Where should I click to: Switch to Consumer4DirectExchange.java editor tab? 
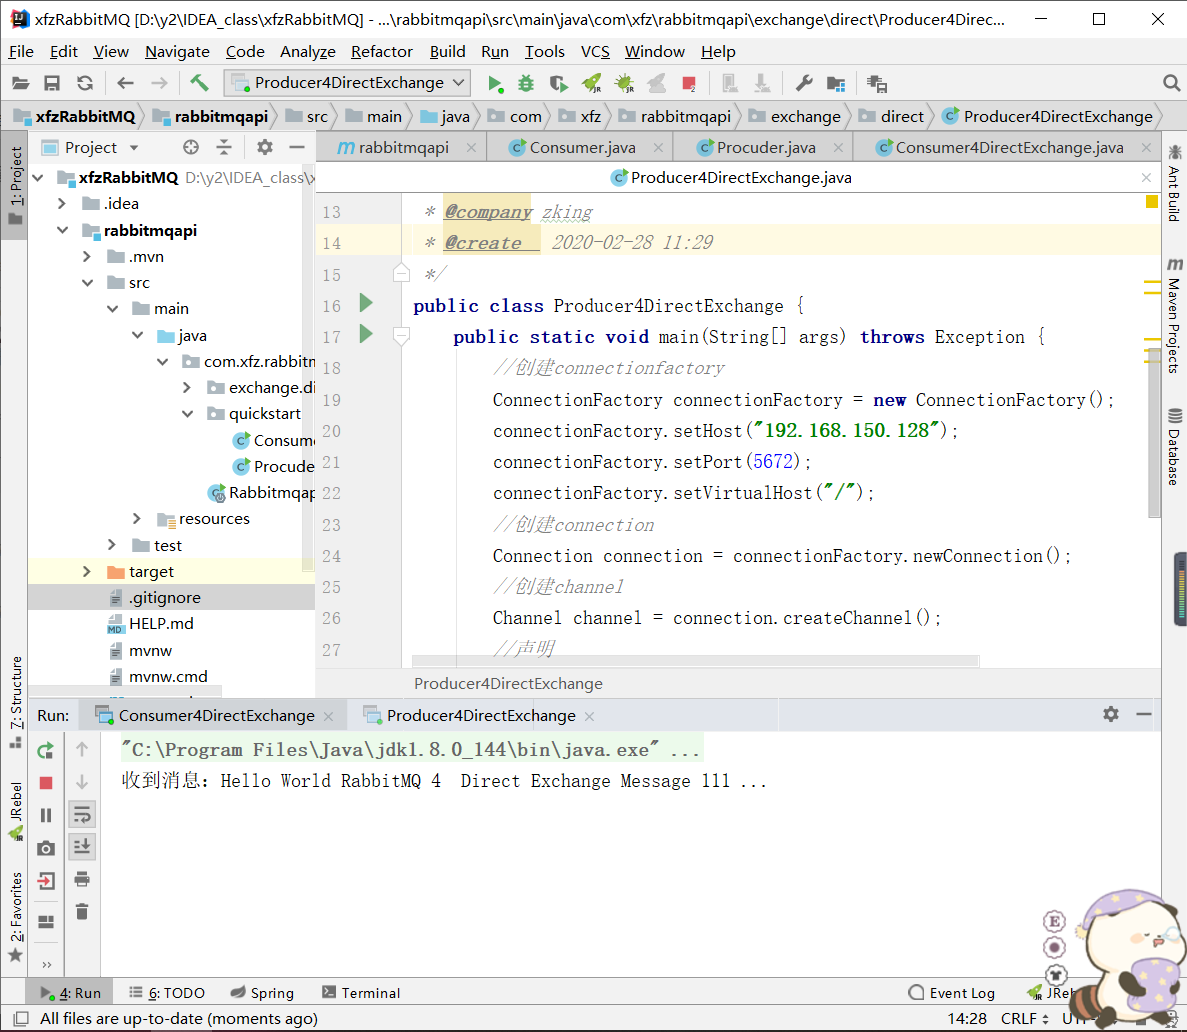tap(1009, 148)
